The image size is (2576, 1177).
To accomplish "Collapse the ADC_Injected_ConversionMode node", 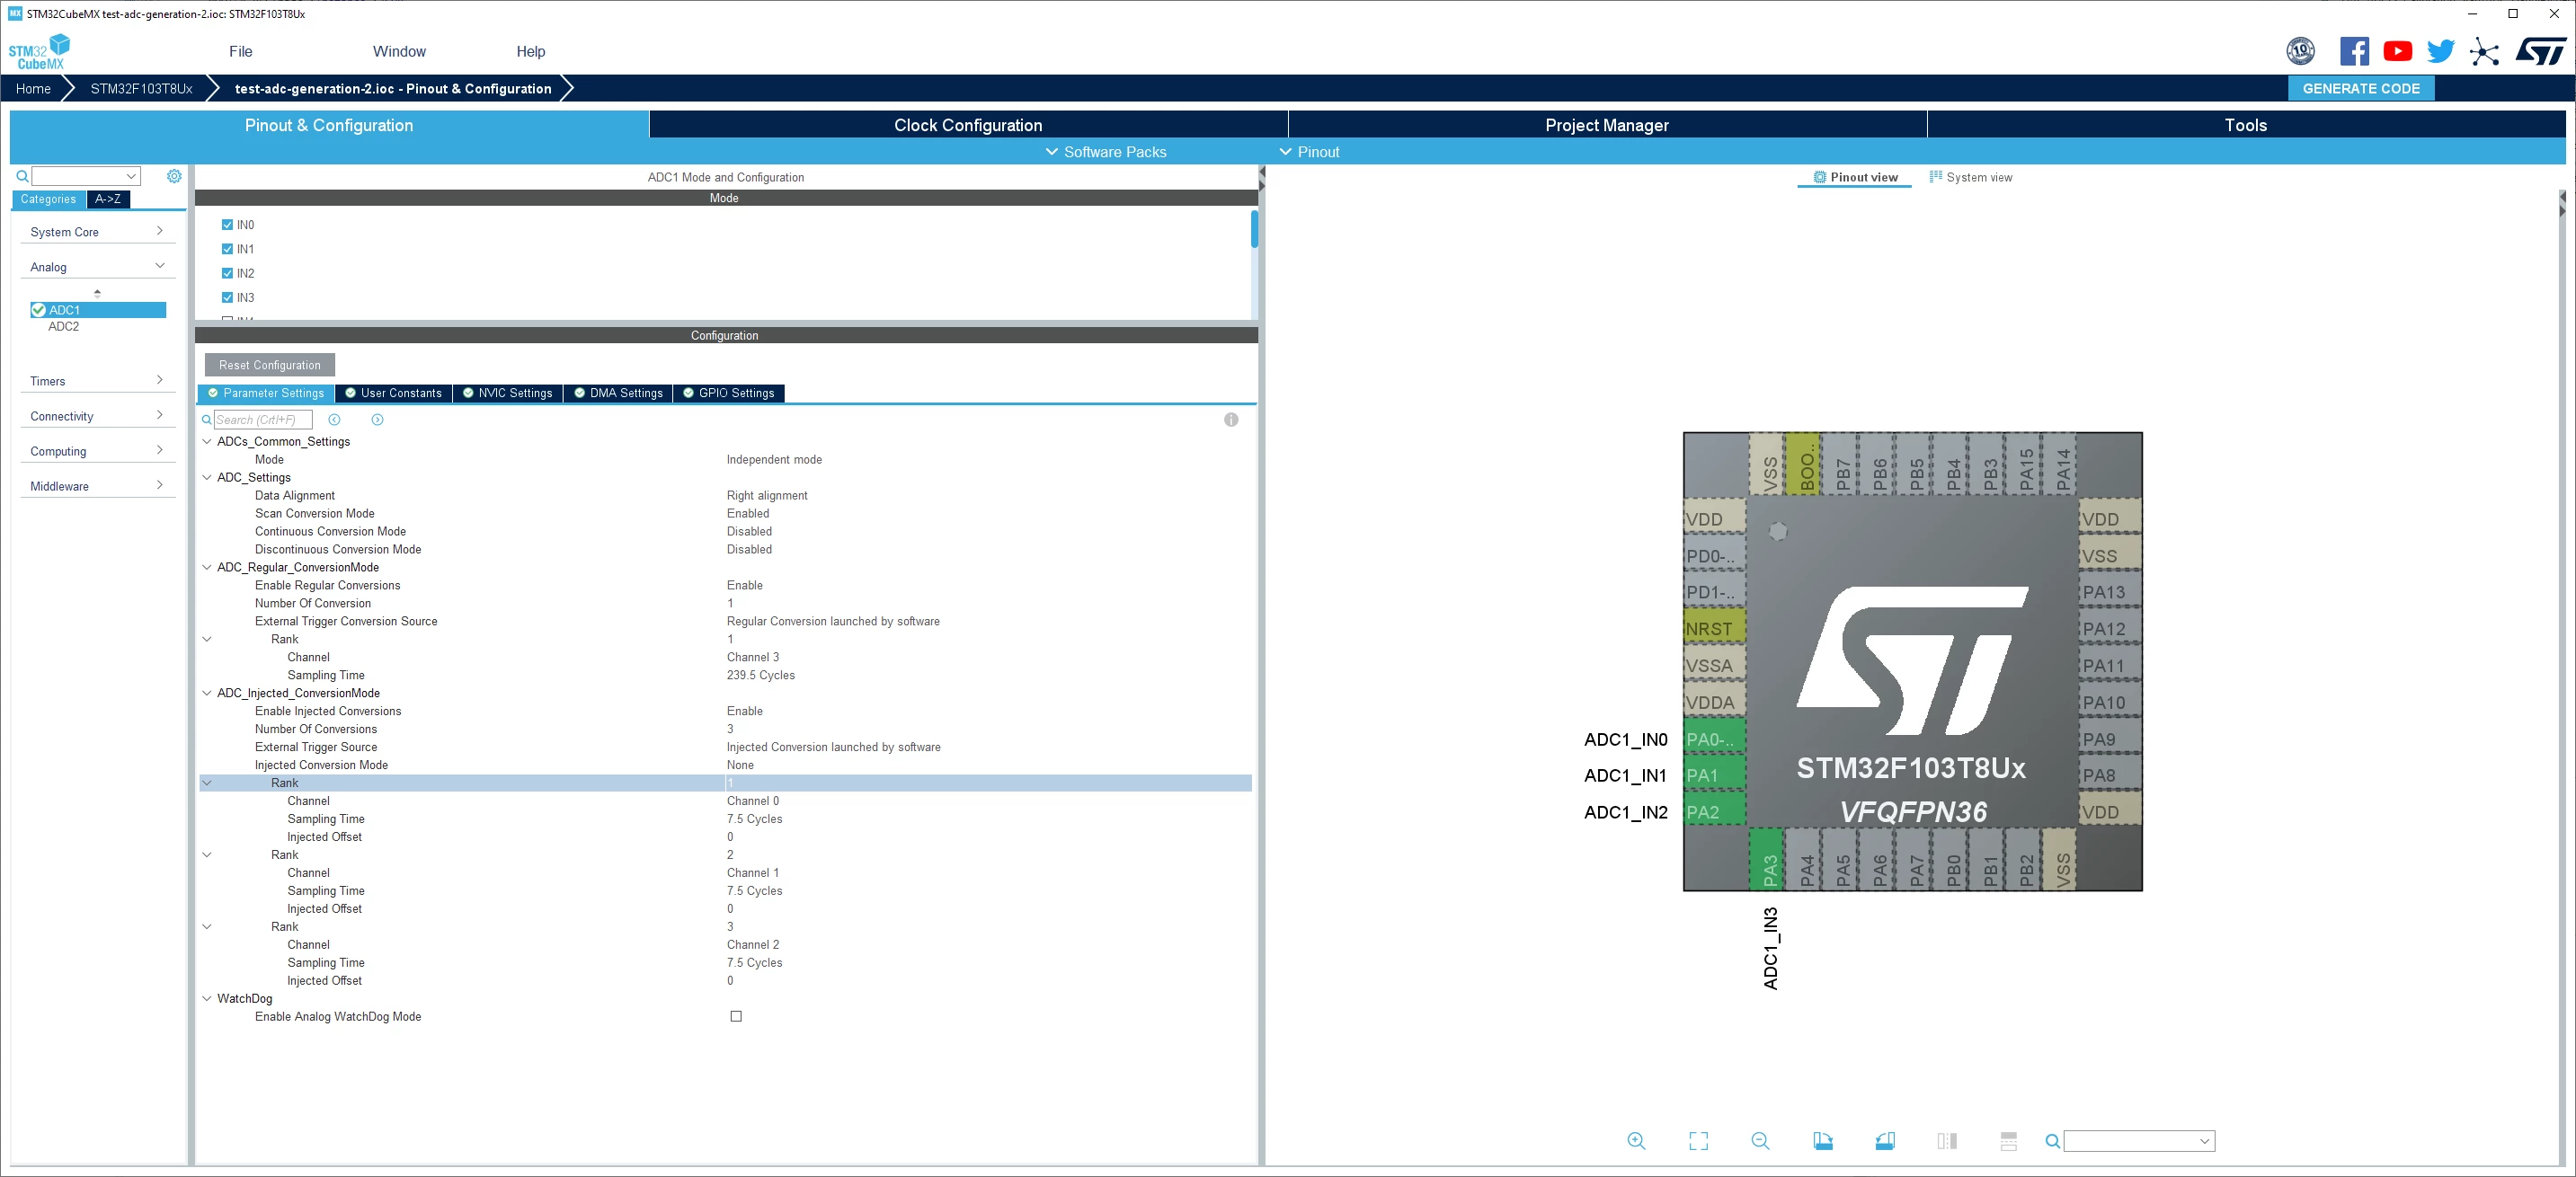I will coord(207,693).
